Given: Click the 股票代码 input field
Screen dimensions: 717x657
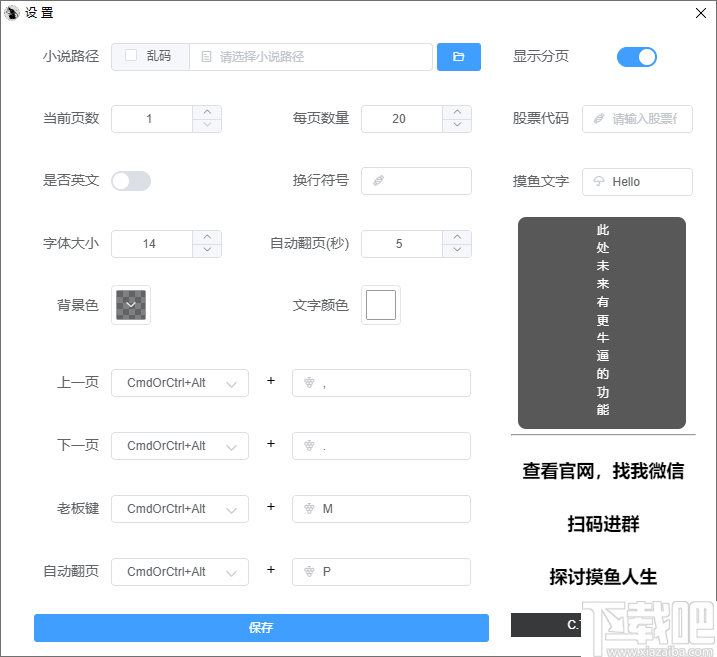Looking at the screenshot, I should pyautogui.click(x=637, y=119).
